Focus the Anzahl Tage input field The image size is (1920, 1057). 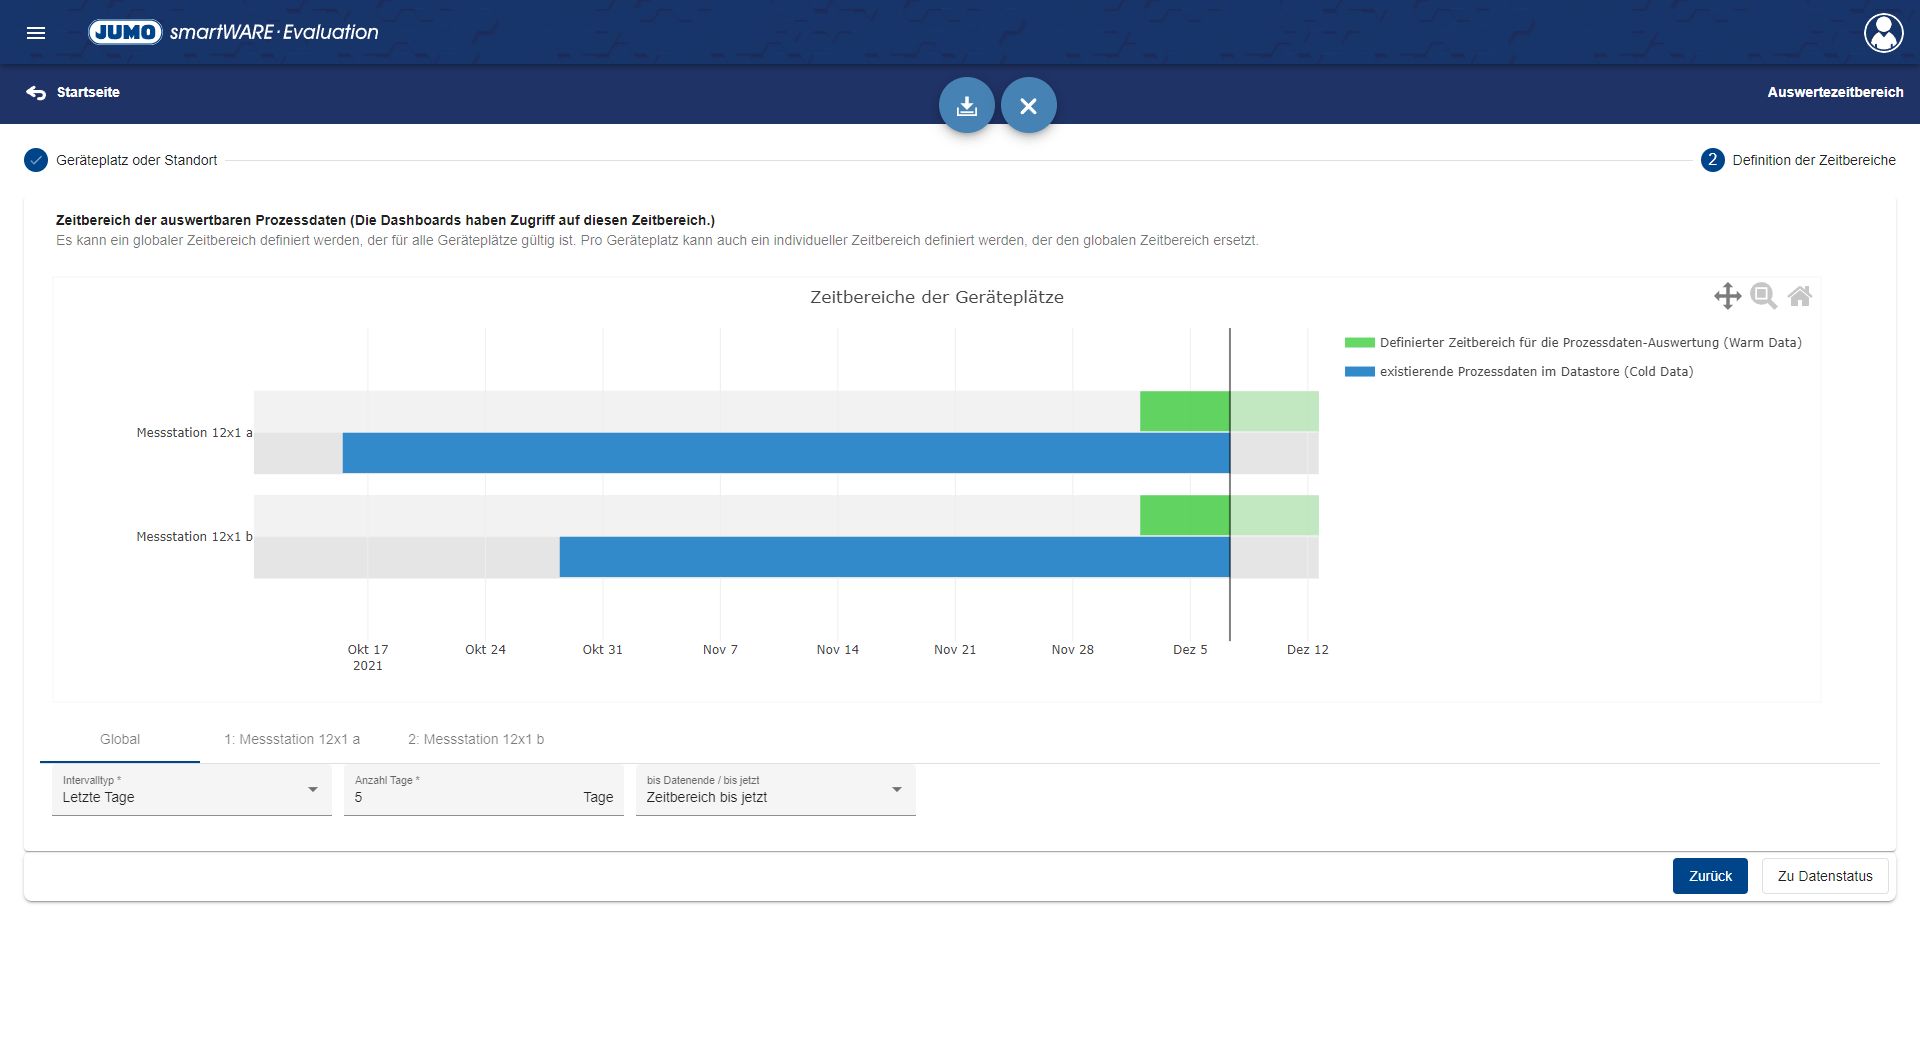tap(460, 797)
